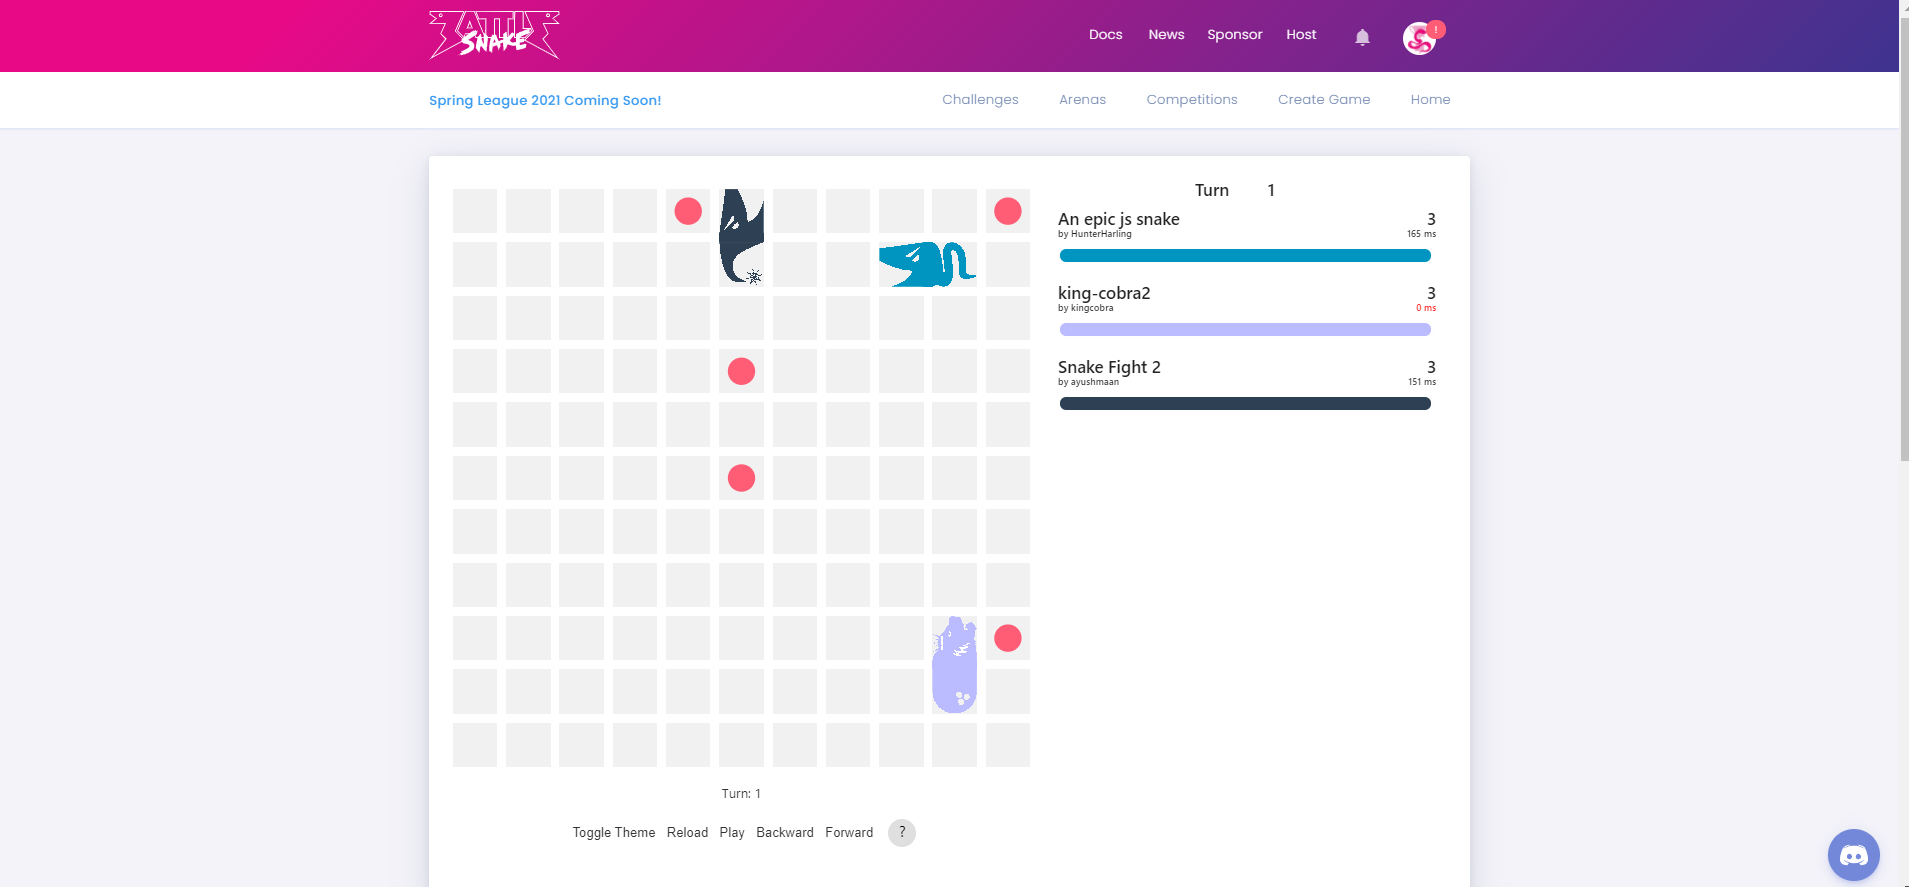The height and width of the screenshot is (887, 1909).
Task: Click the blue shark snake head
Action: click(x=902, y=265)
